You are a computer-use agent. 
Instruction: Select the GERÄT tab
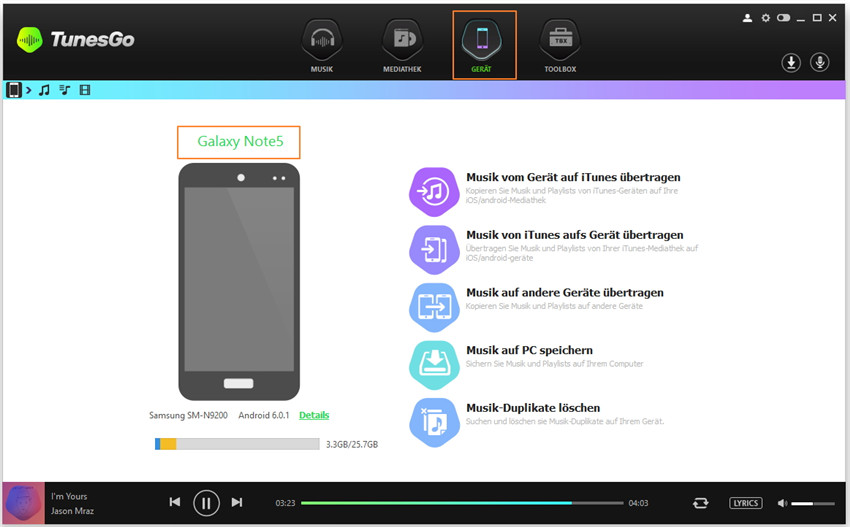tap(482, 46)
